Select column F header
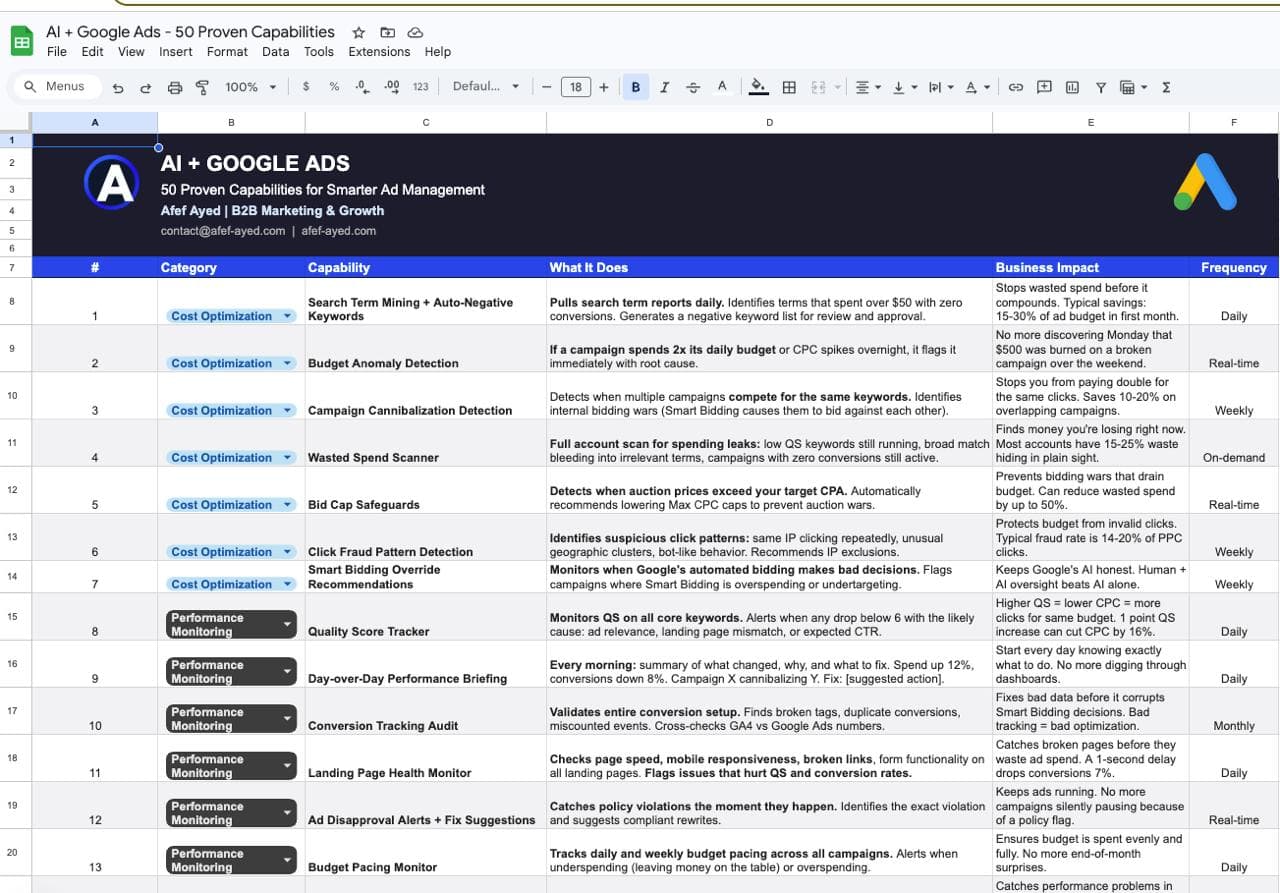The width and height of the screenshot is (1280, 893). click(1234, 122)
